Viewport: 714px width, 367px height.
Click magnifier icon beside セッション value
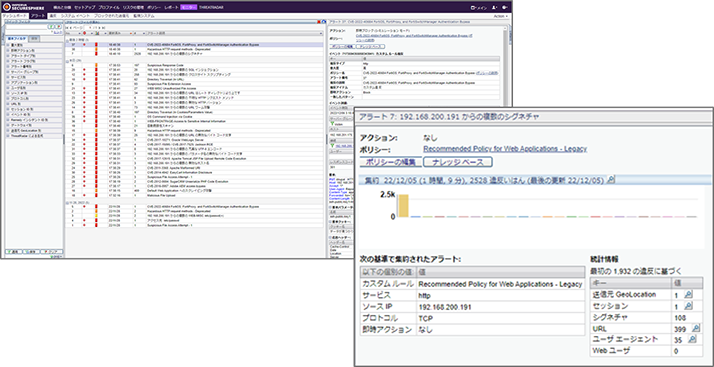(688, 306)
